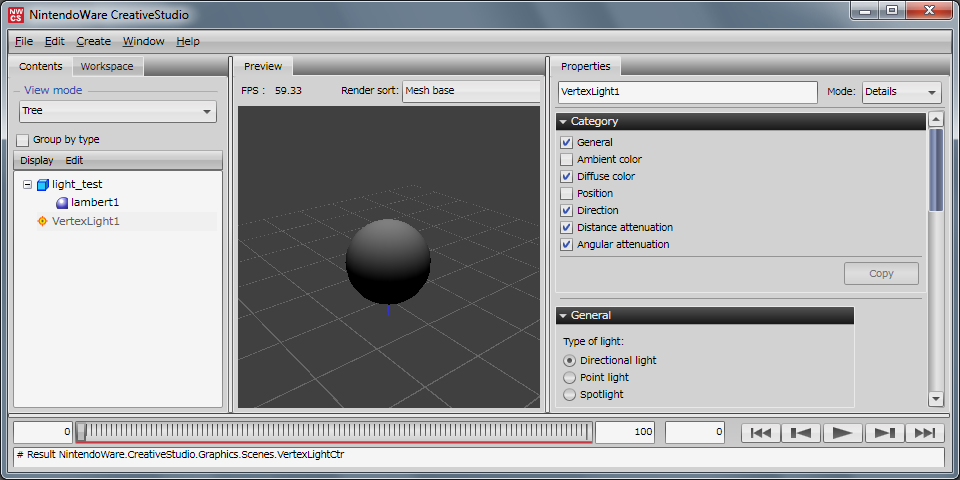Enable the Ambient color checkbox

tap(567, 160)
